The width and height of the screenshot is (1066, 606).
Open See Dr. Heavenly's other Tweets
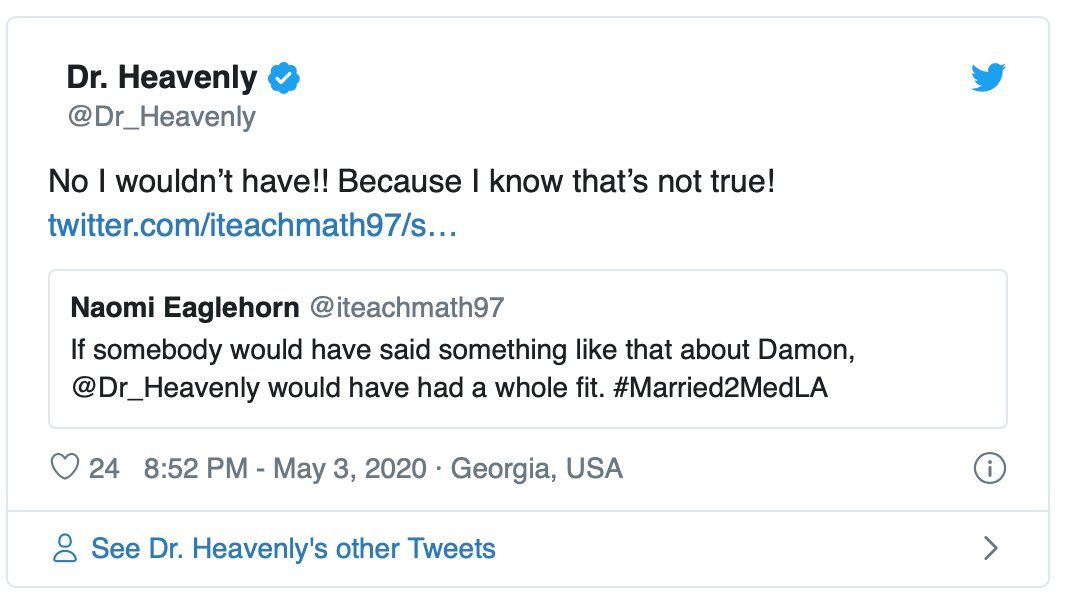[x=293, y=548]
